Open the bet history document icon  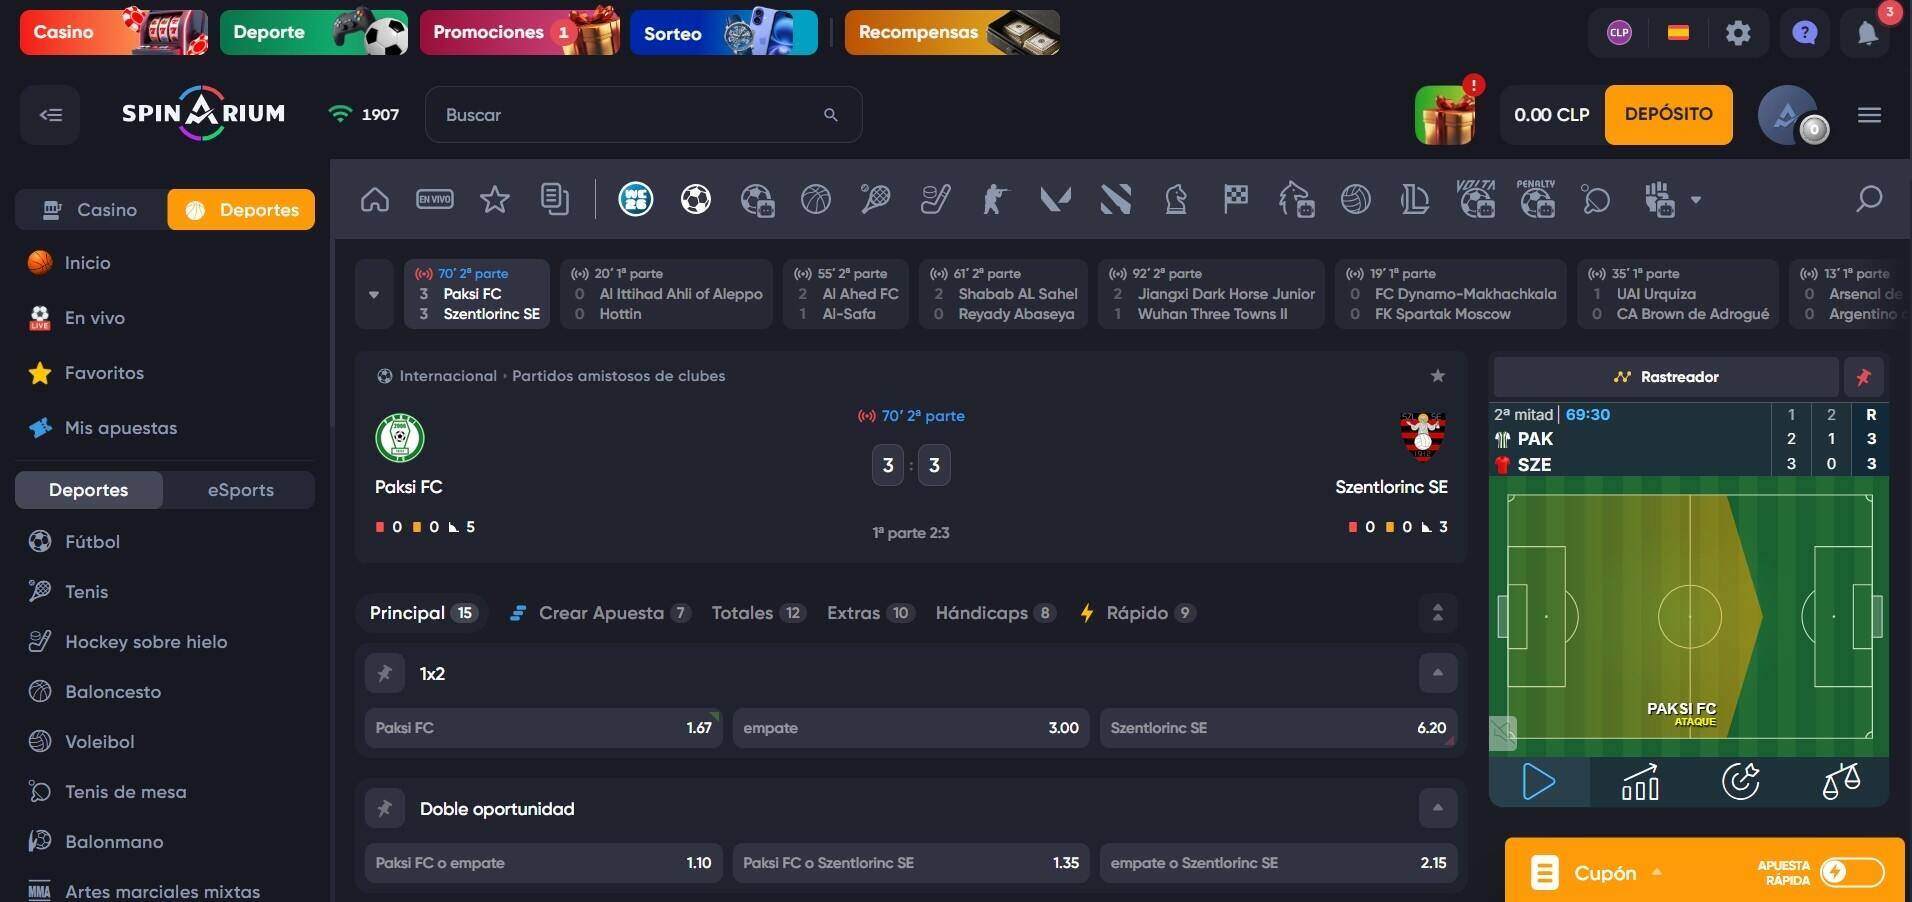click(555, 200)
